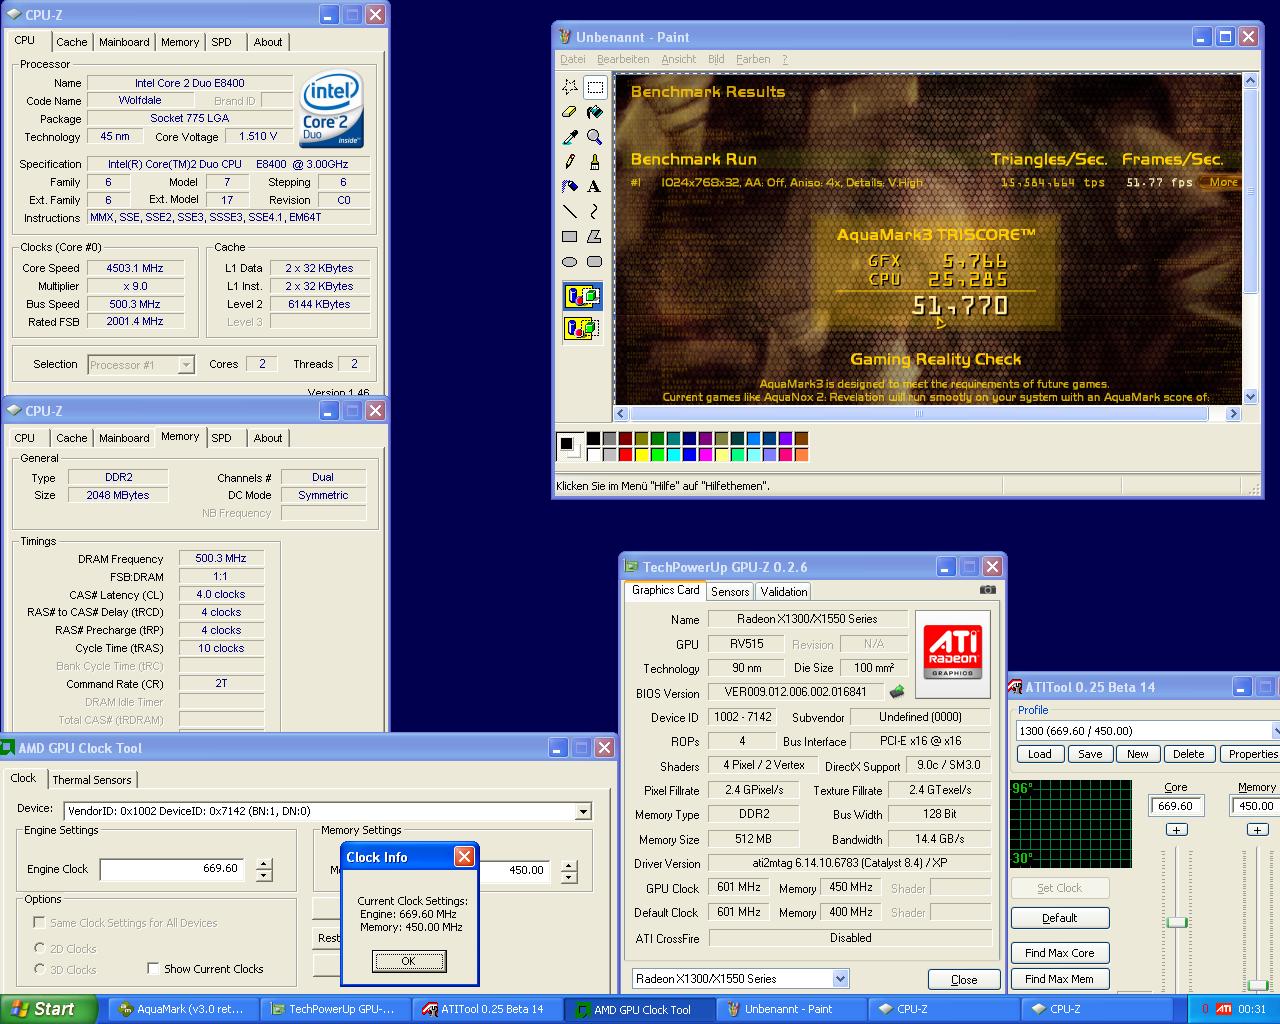This screenshot has width=1280, height=1024.
Task: Choose the Brush tool in Paint
Action: 595,161
